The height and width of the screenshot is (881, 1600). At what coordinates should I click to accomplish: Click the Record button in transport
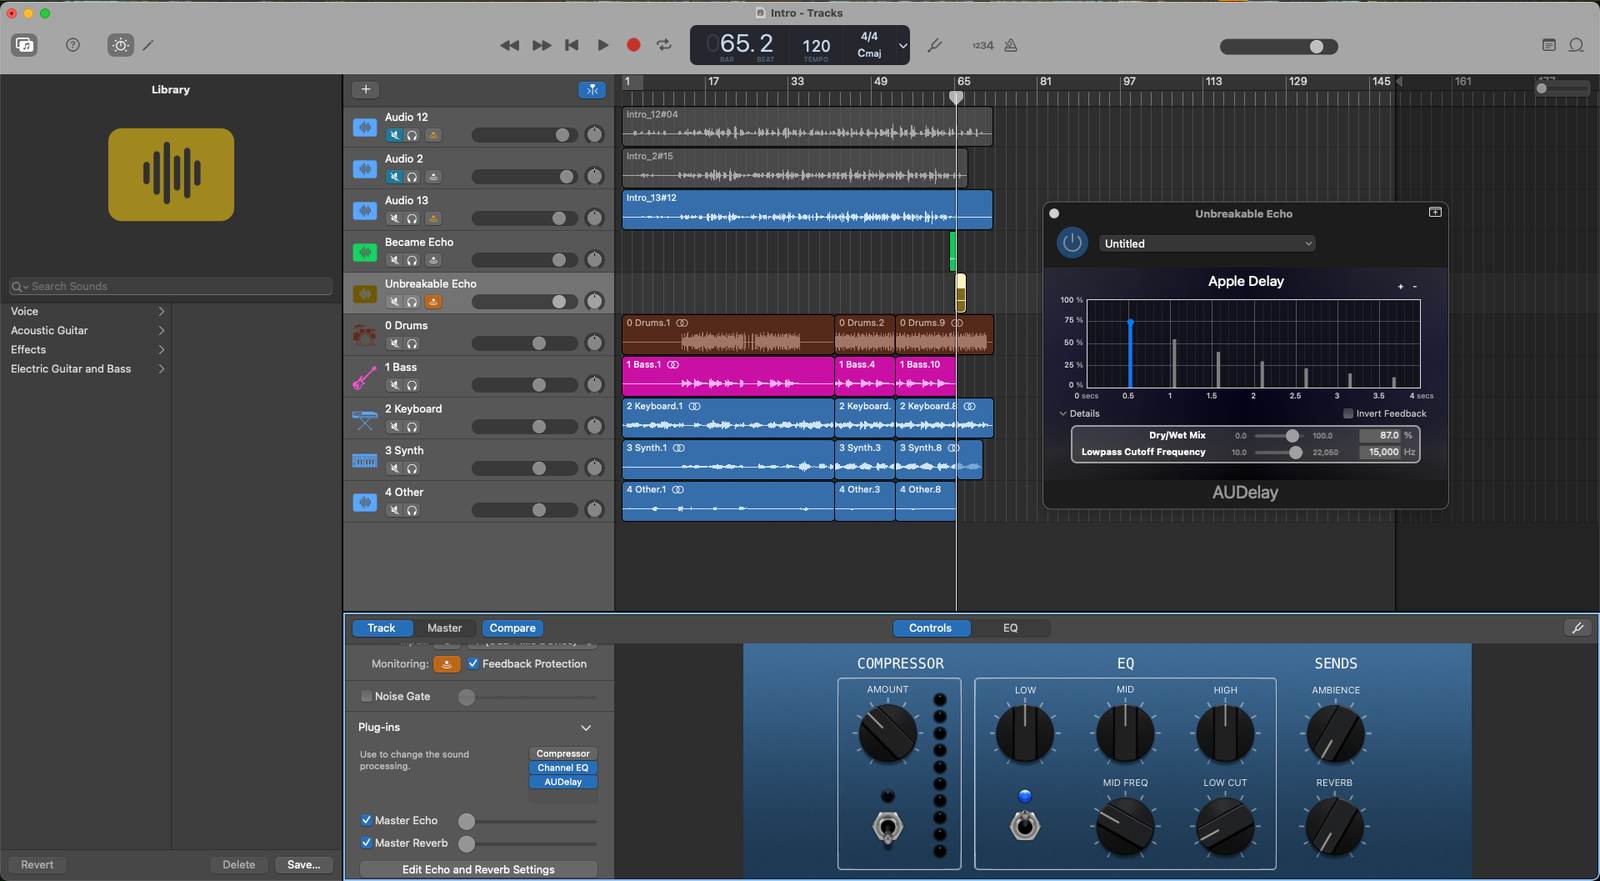pos(633,45)
